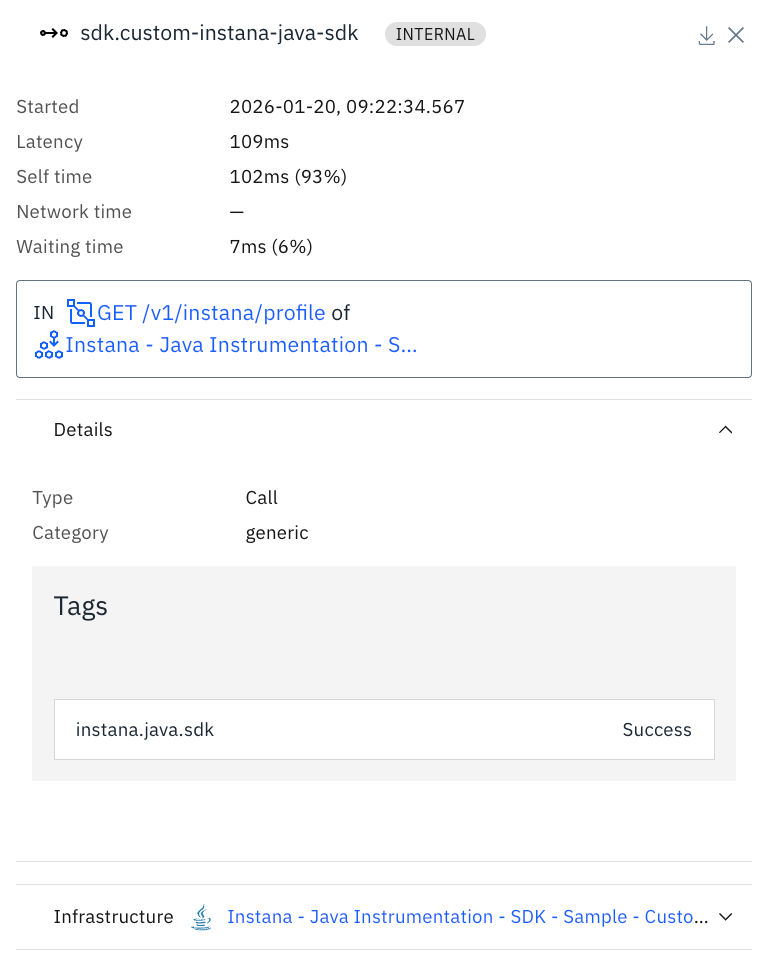Download the span details

706,36
